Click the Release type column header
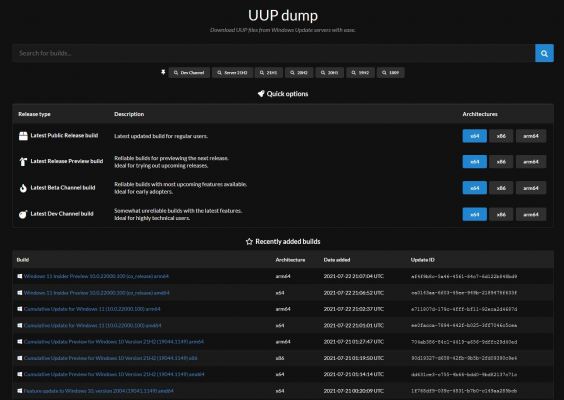The height and width of the screenshot is (400, 564). pos(35,114)
